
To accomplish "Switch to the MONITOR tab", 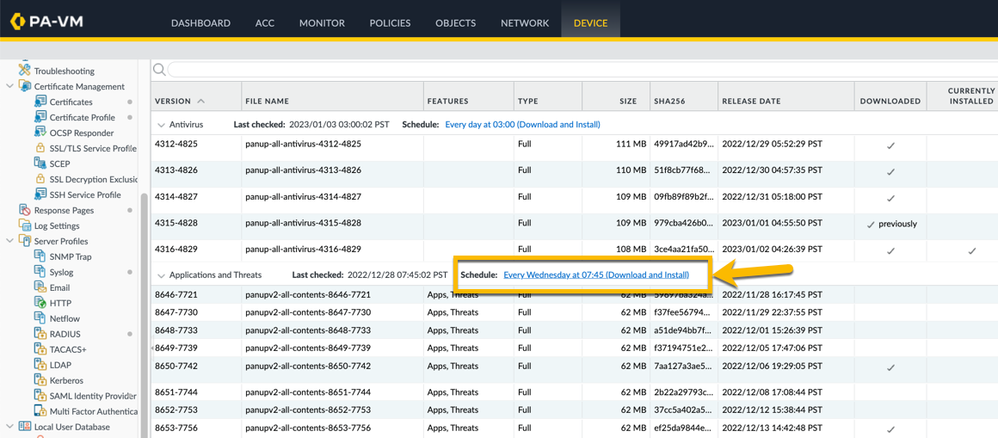I will coord(322,23).
